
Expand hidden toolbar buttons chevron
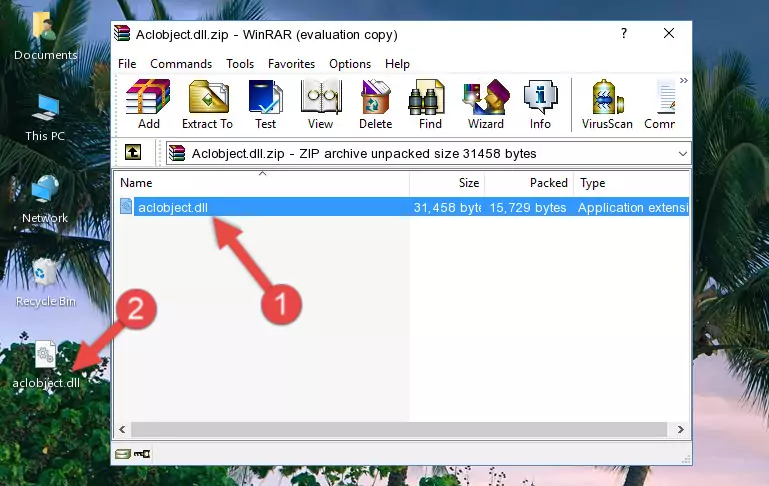point(684,80)
